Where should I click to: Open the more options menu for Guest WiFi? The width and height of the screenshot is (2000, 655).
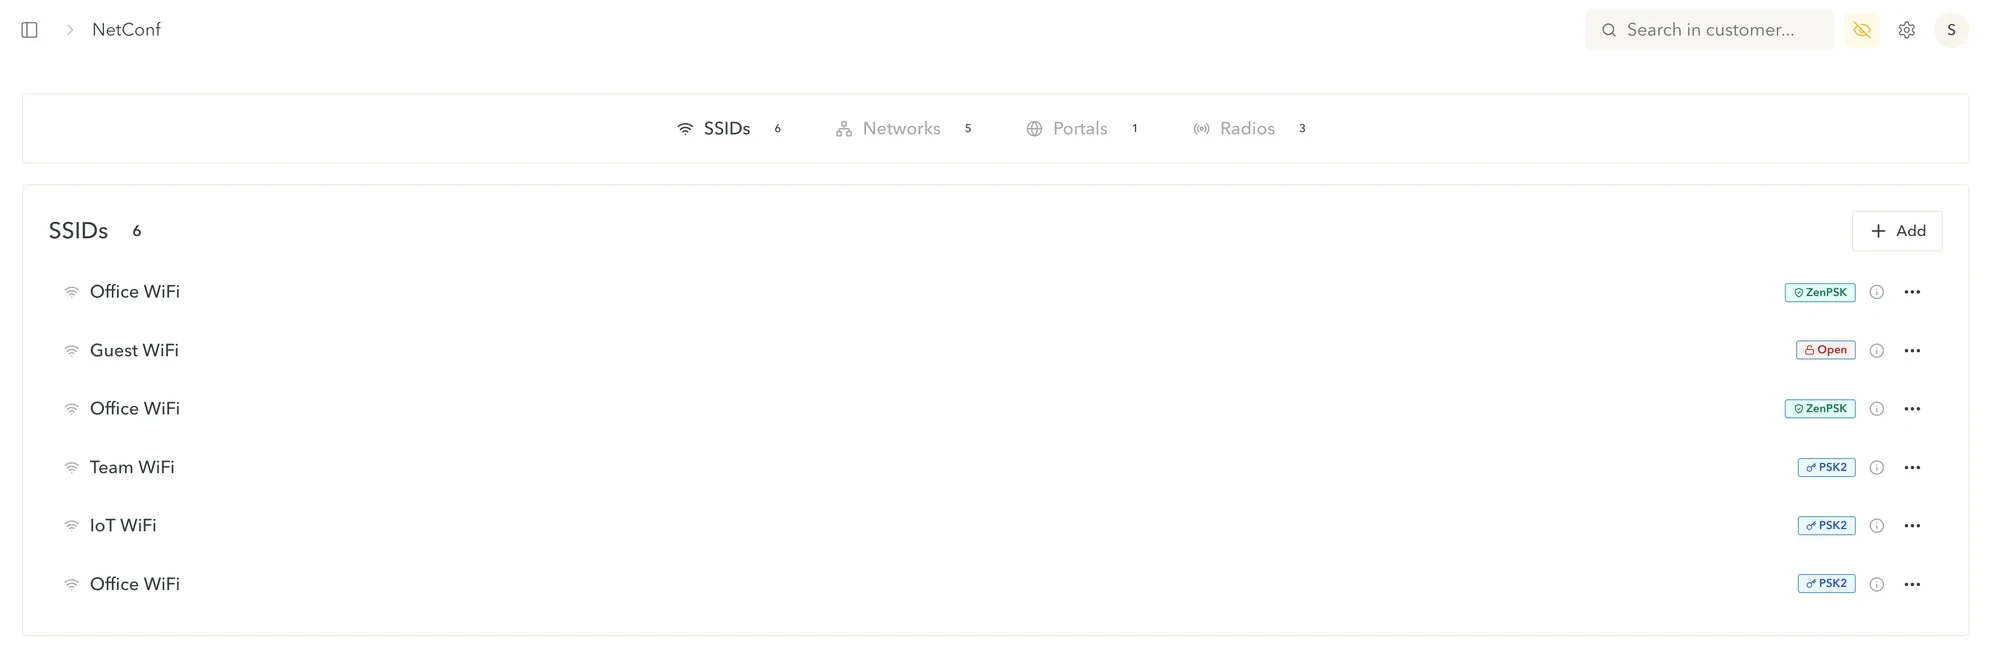[x=1912, y=351]
